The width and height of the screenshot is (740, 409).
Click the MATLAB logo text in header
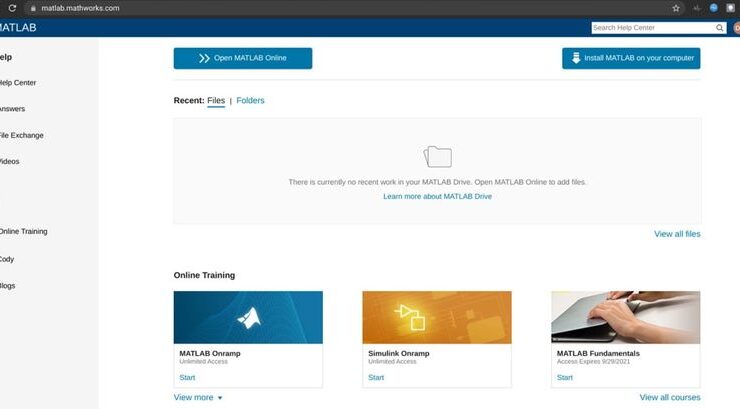18,27
